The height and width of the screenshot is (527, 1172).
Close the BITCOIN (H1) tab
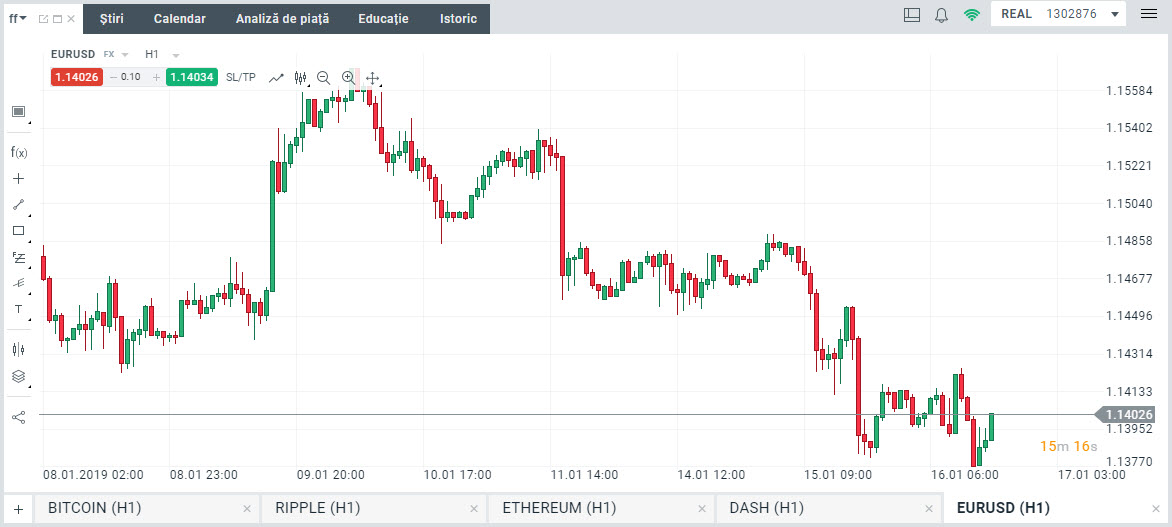247,509
